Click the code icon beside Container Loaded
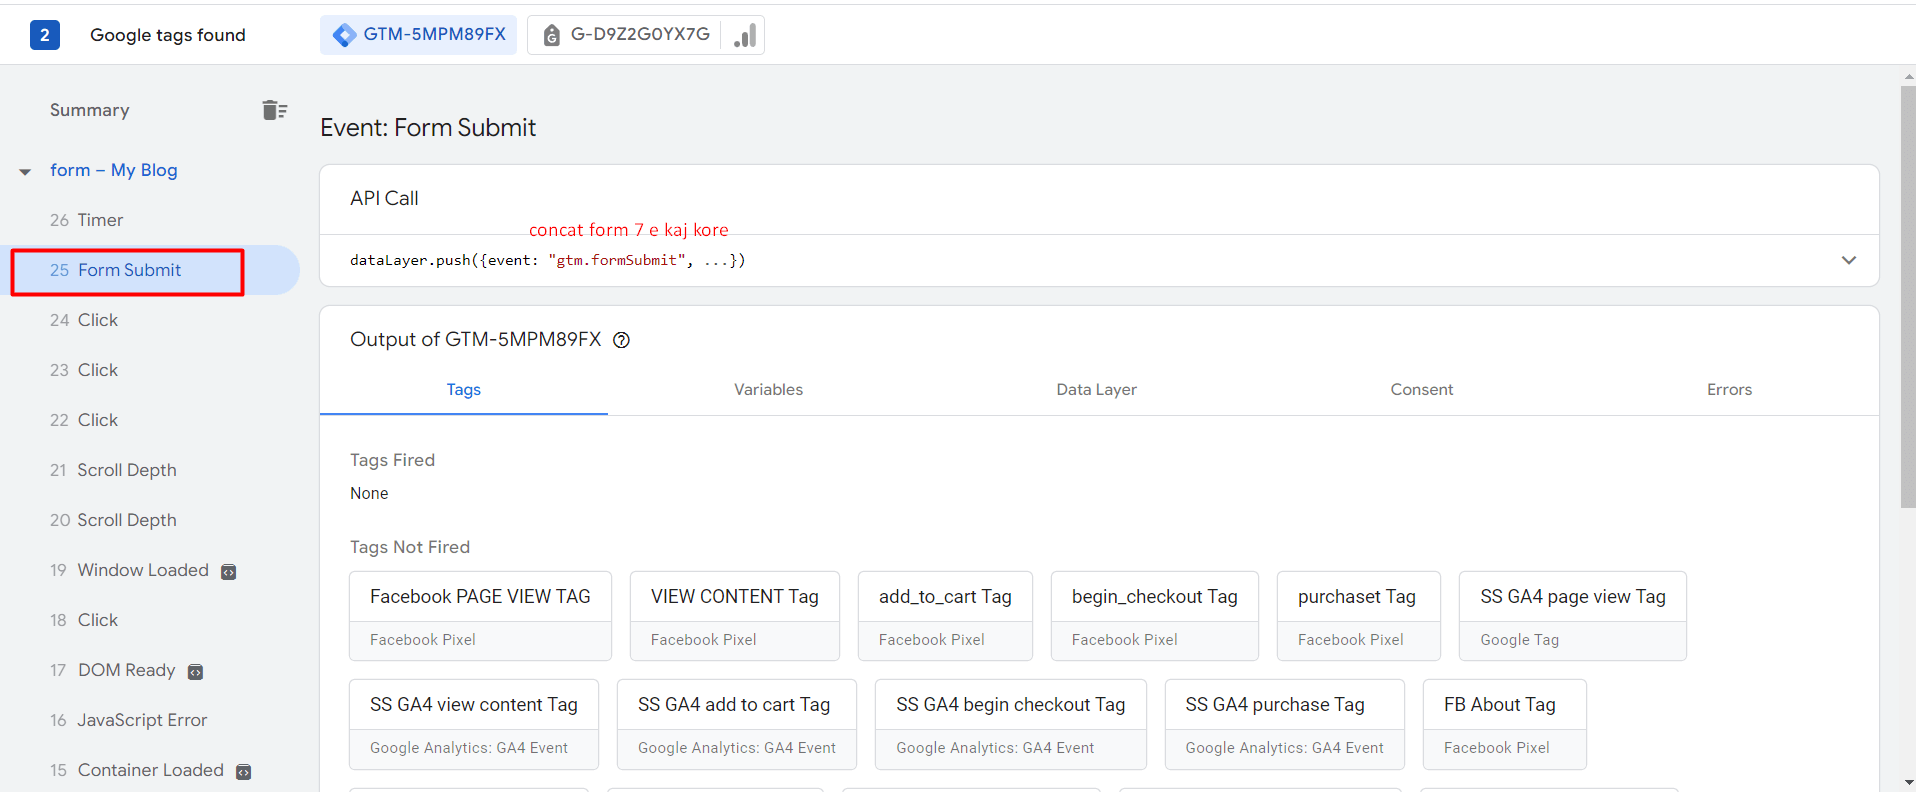 coord(243,772)
